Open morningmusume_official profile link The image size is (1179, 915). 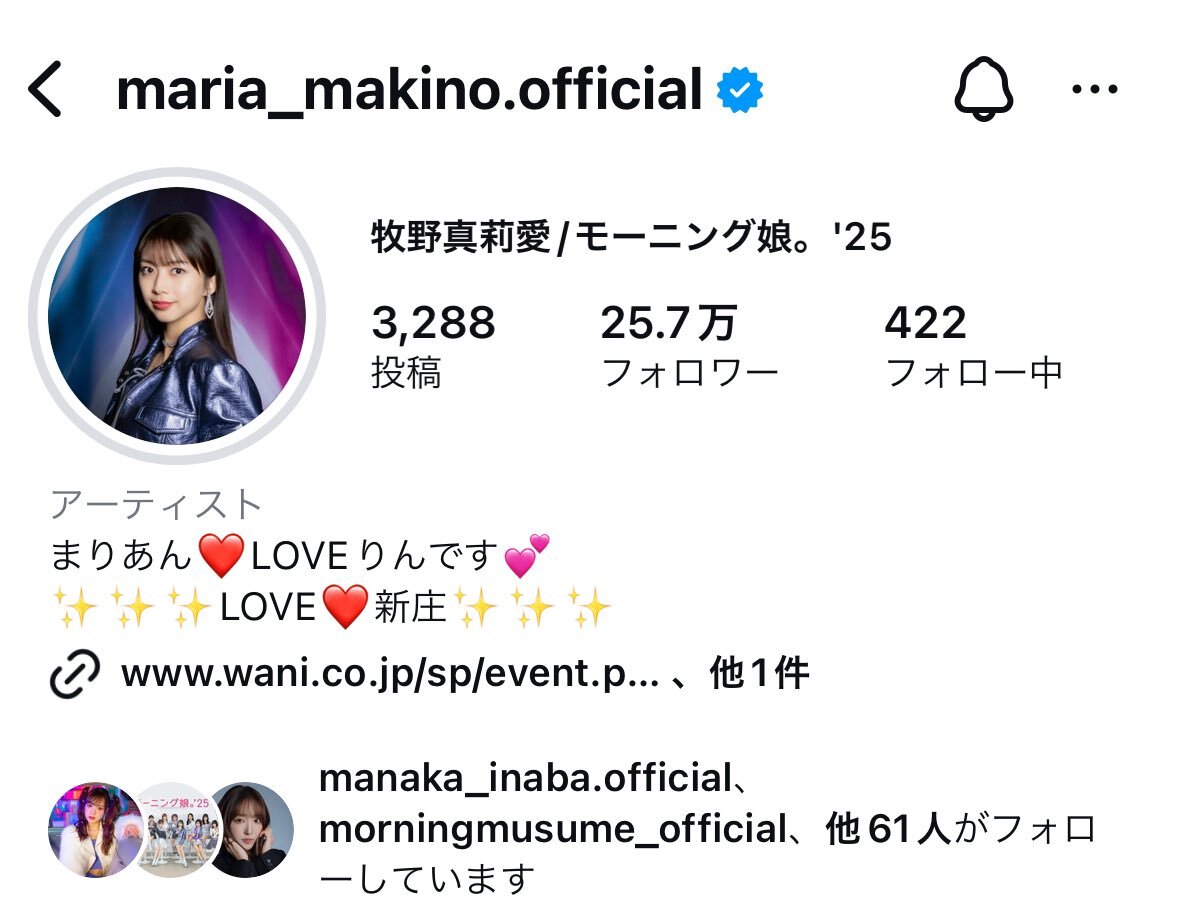tap(553, 829)
